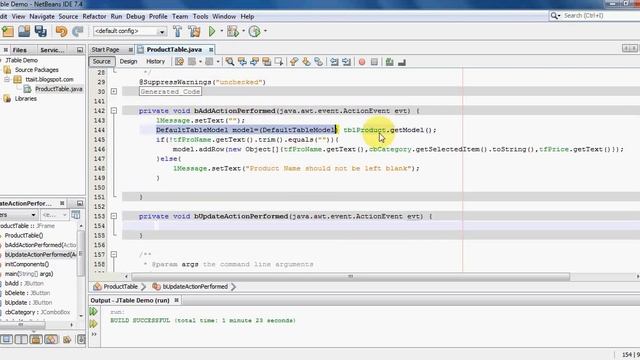Toggle Bookmark icon in editor toolbar
Image resolution: width=640 pixels, height=360 pixels.
pos(318,62)
